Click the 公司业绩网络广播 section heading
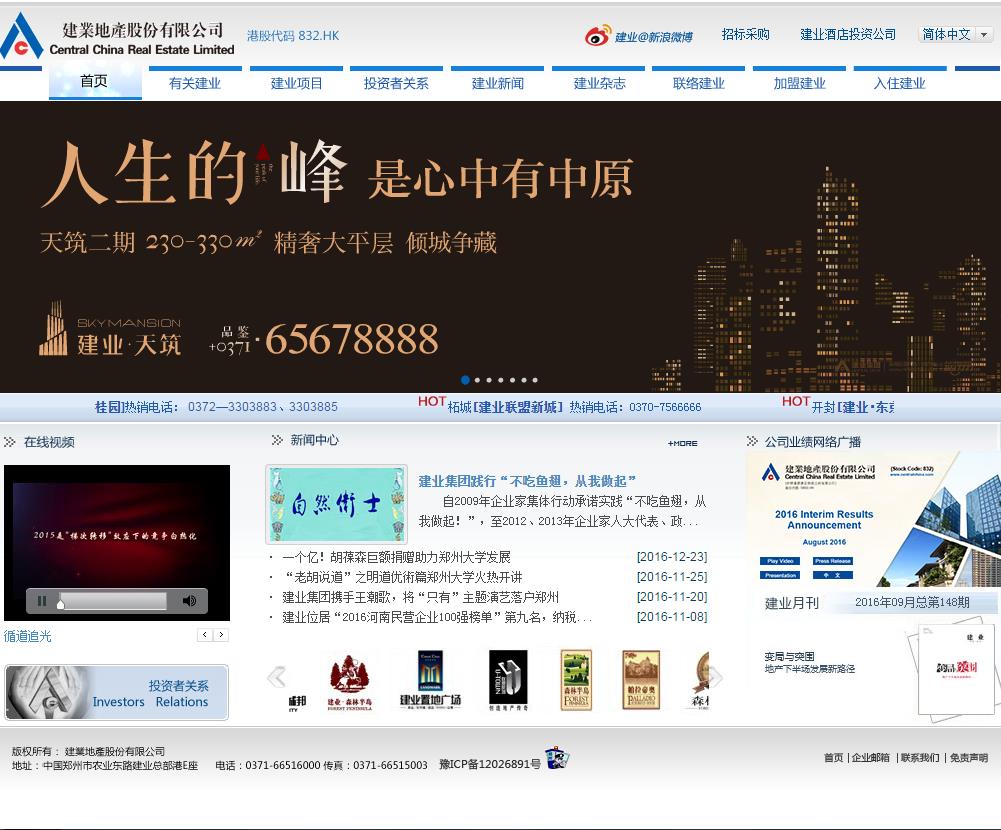 813,442
